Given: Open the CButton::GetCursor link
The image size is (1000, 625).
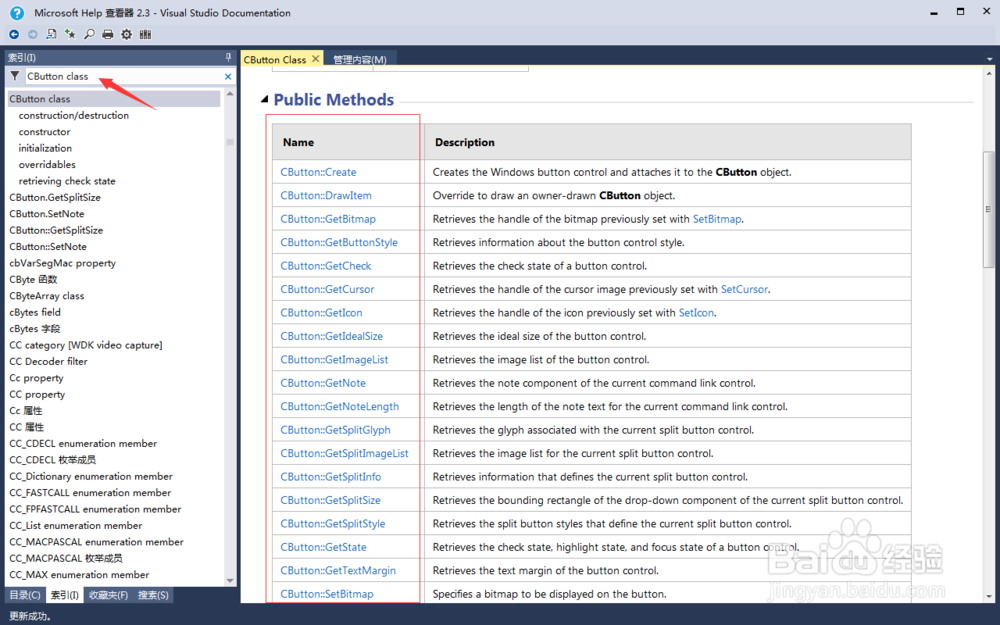Looking at the screenshot, I should (327, 290).
